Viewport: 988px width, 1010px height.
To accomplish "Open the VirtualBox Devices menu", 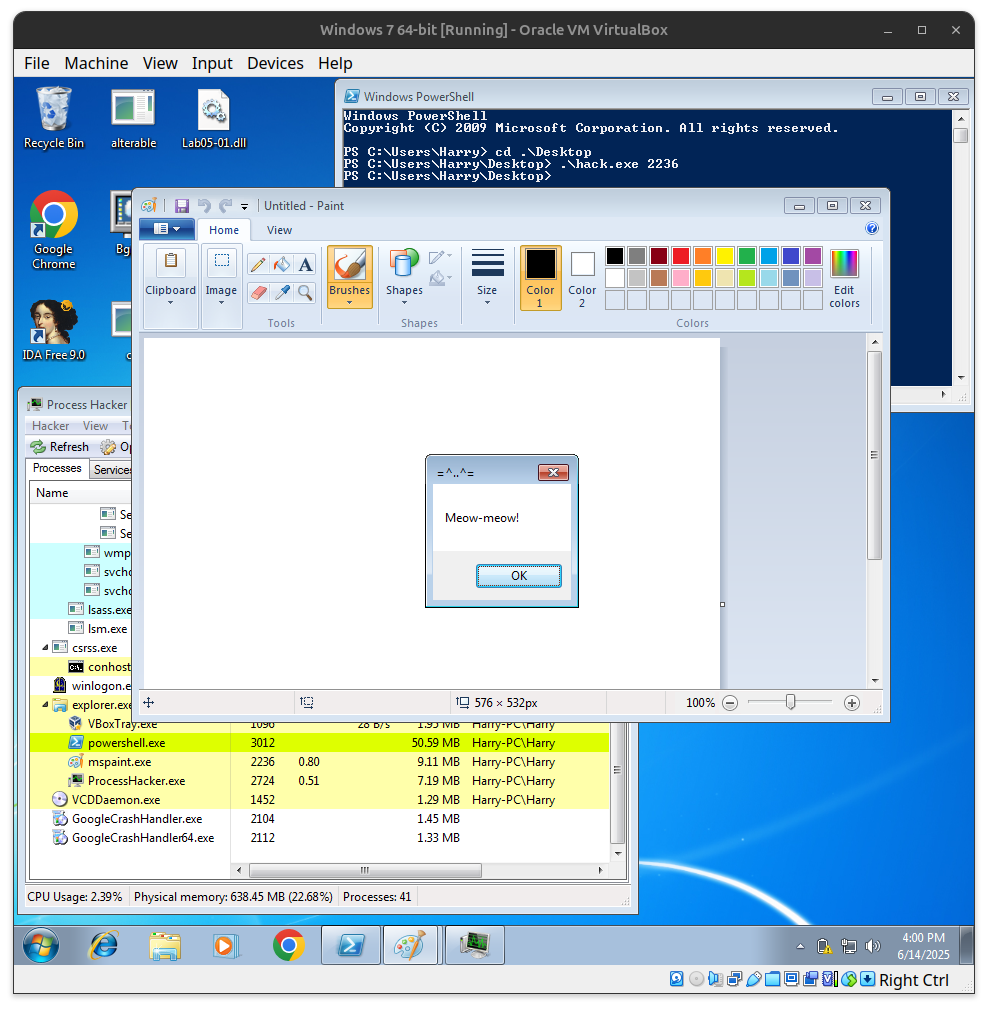I will click(x=275, y=63).
